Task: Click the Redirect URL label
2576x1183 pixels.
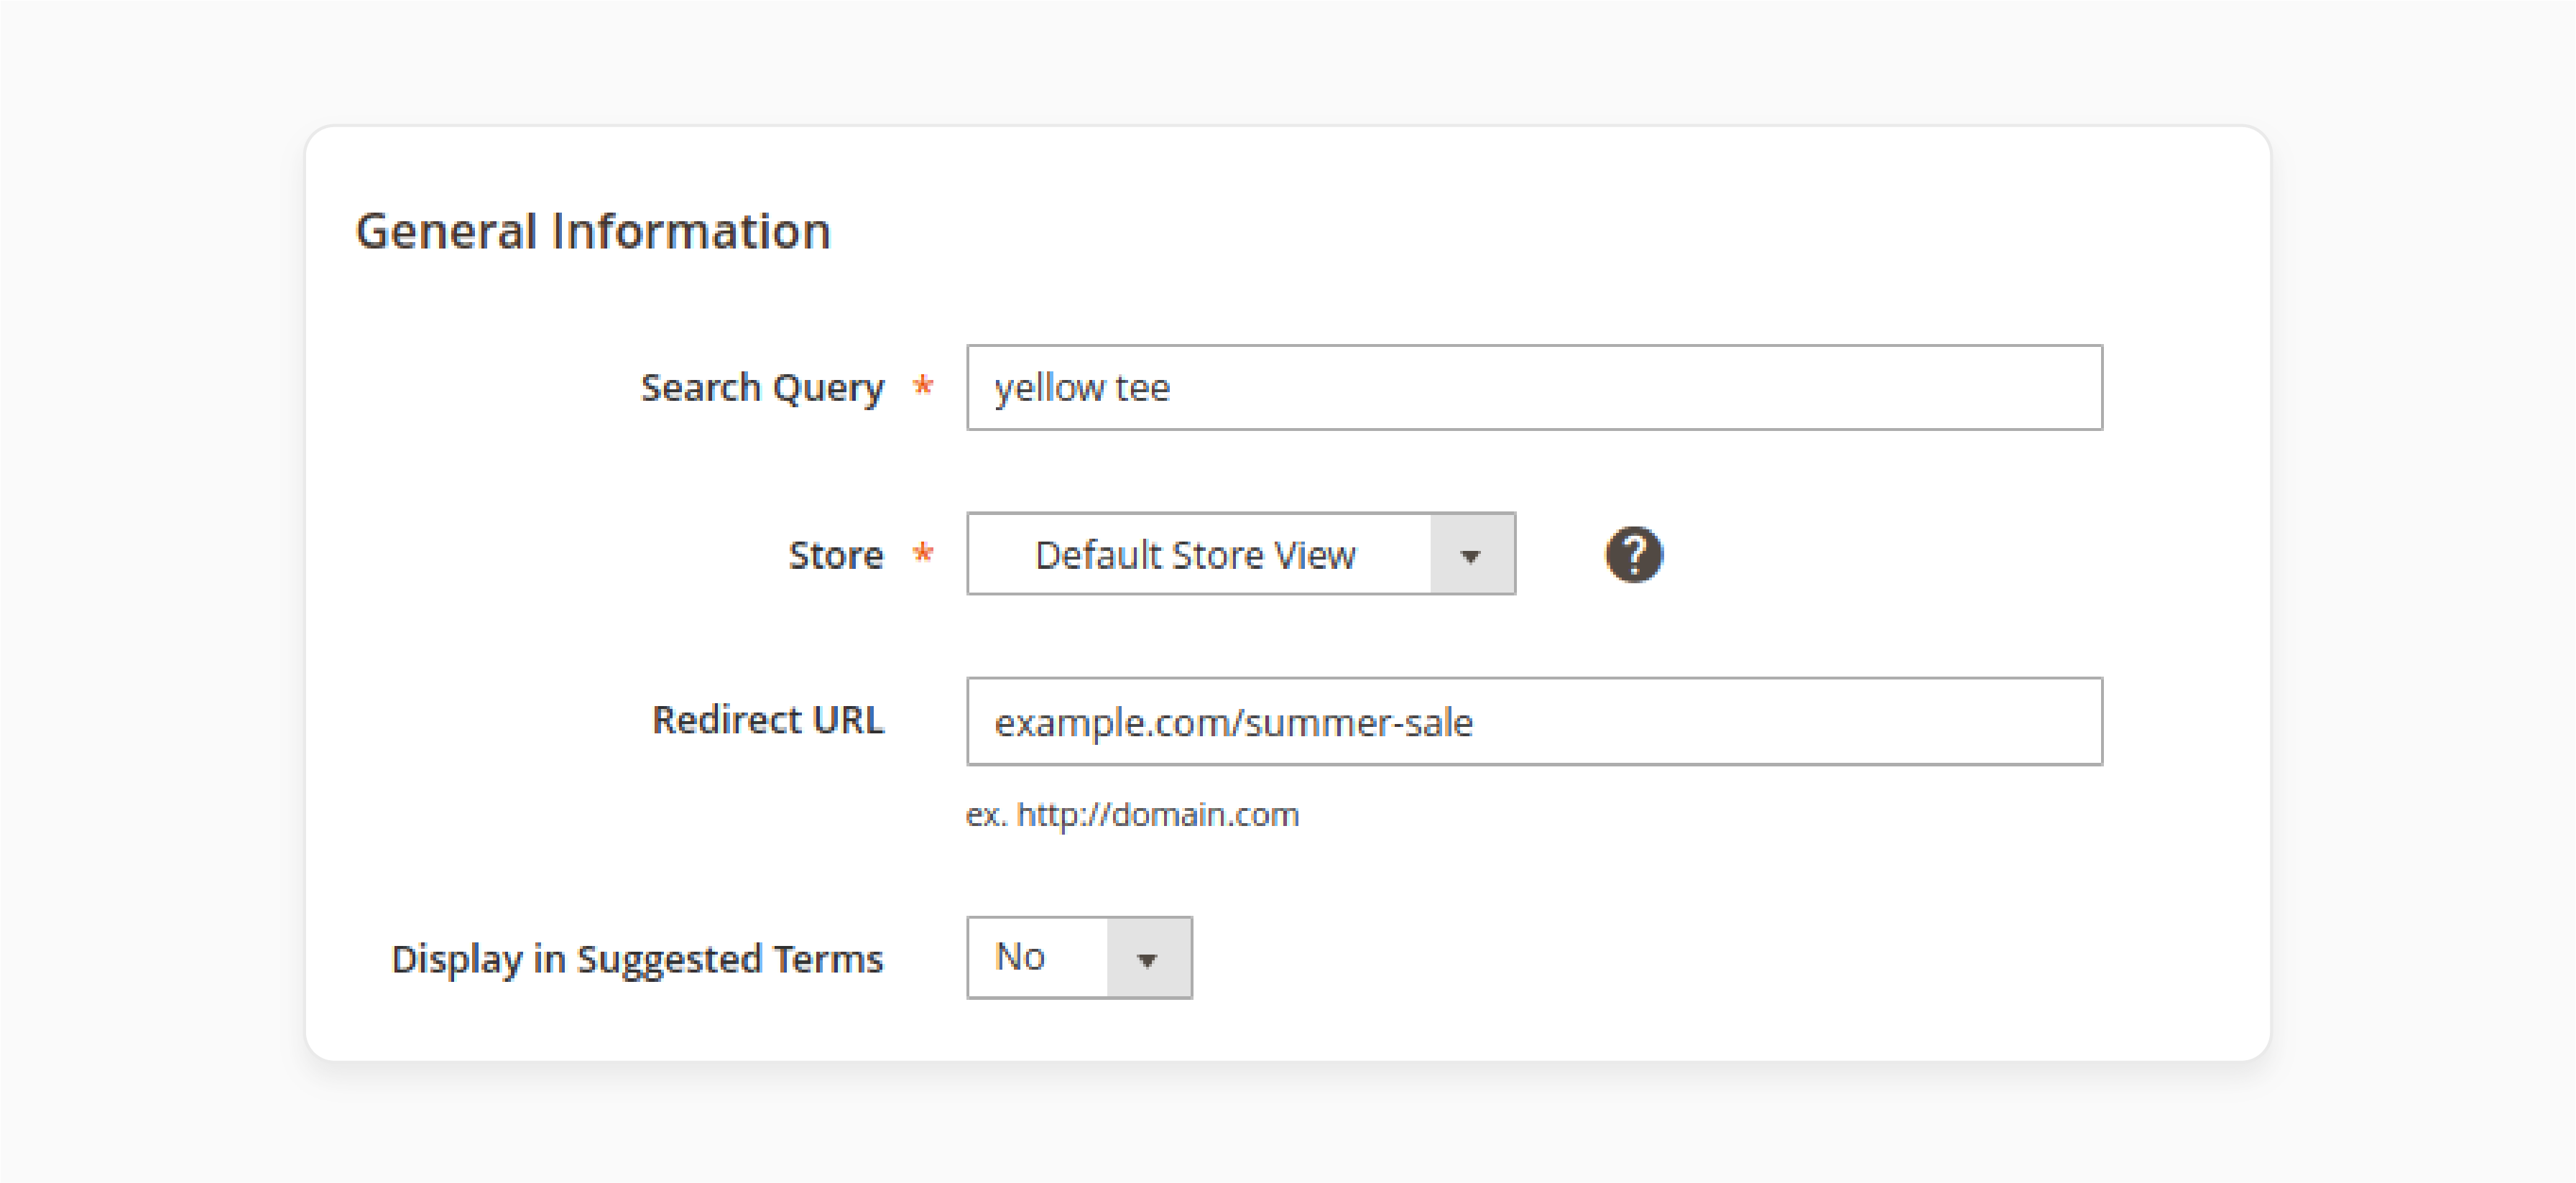Action: coord(768,720)
